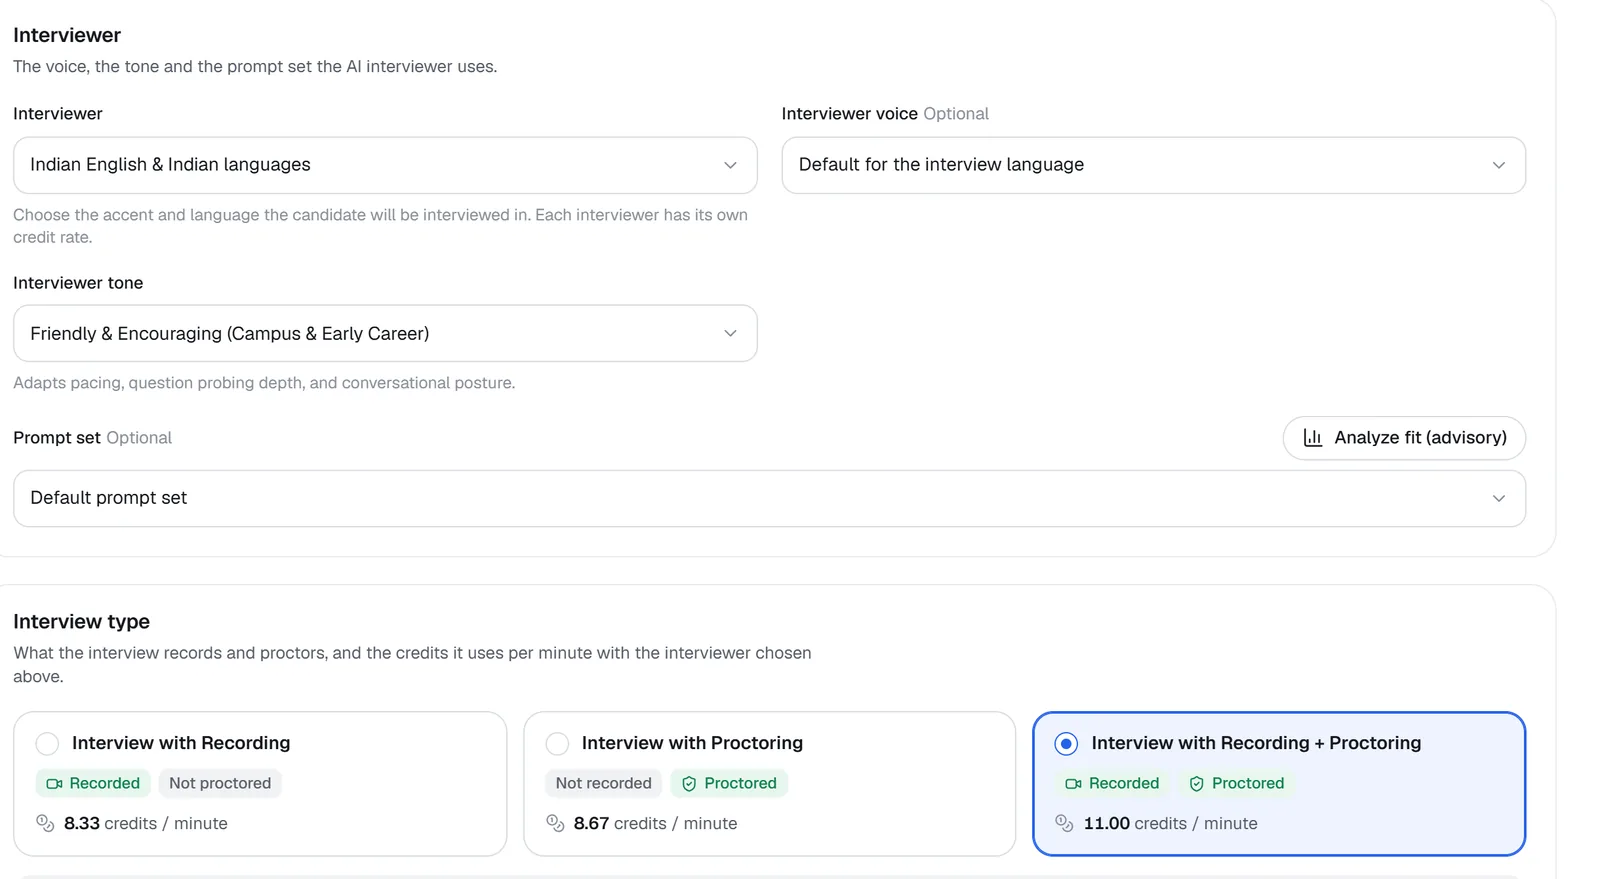Select Interview with Proctoring radio option
Viewport: 1600px width, 879px height.
(x=557, y=743)
